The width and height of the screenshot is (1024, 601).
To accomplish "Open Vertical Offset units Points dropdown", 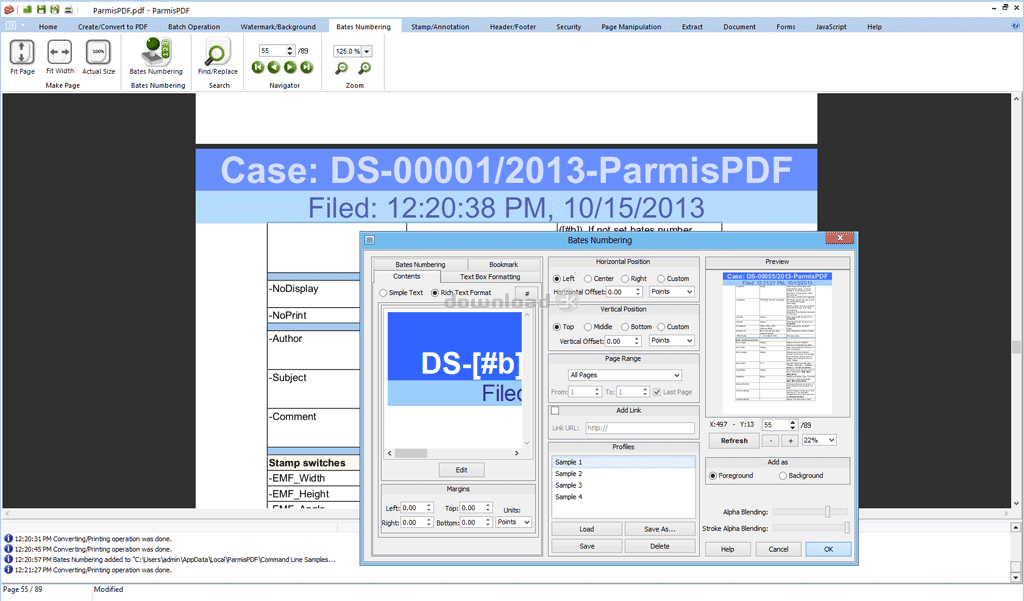I will pyautogui.click(x=671, y=340).
